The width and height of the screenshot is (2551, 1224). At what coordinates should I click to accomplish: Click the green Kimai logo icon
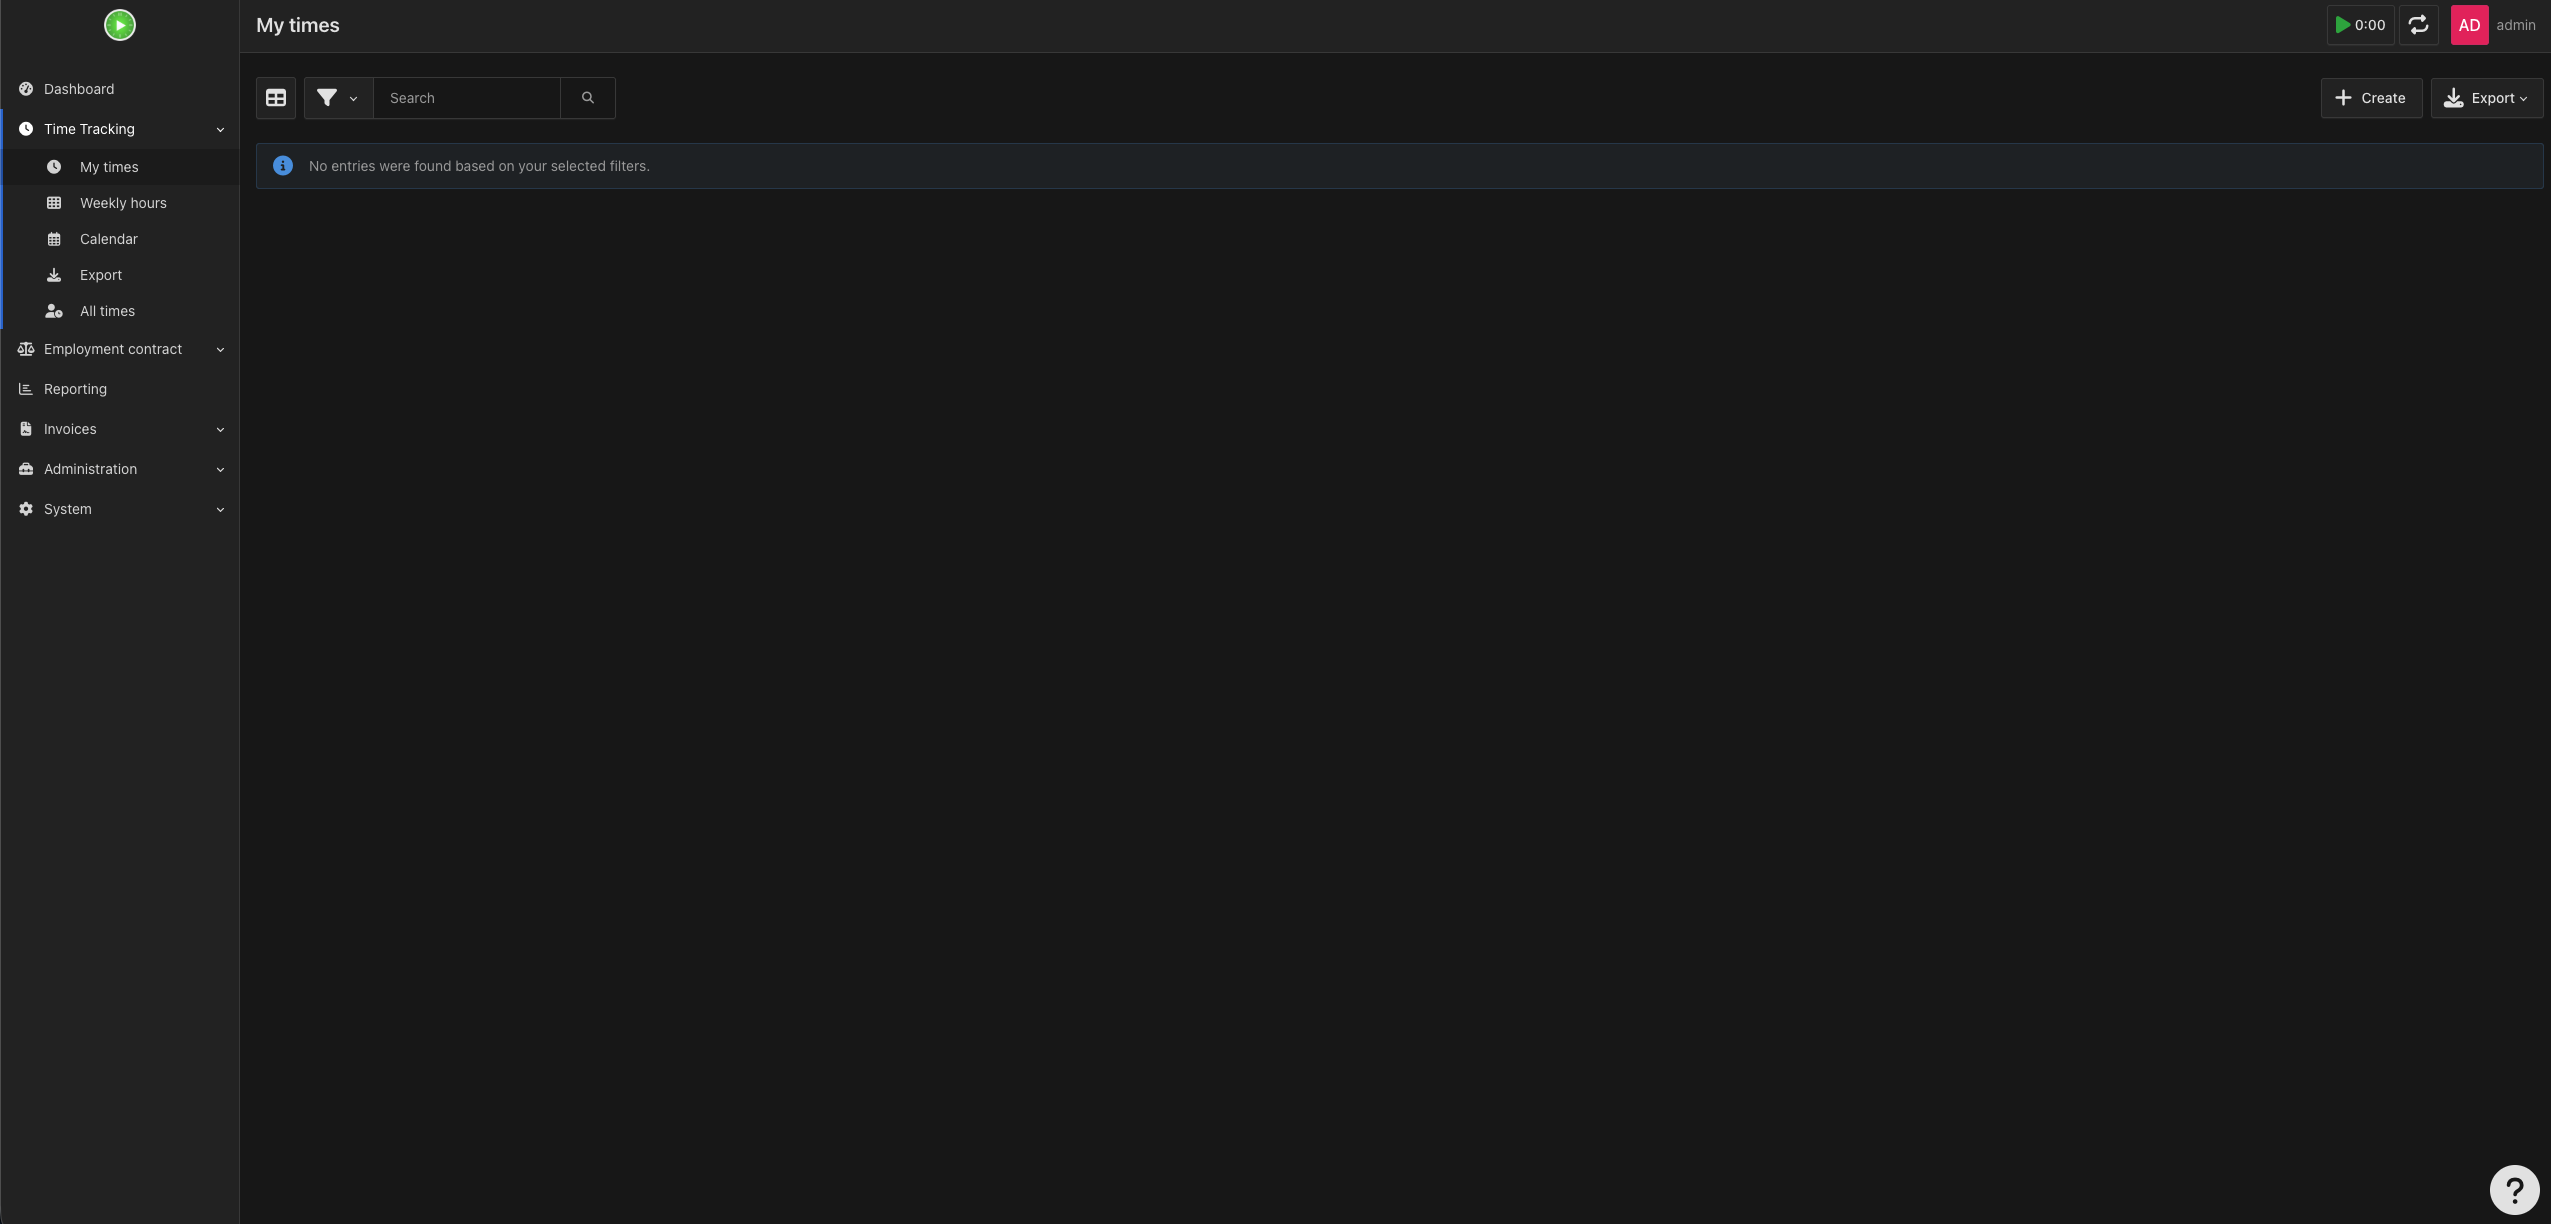pos(120,25)
